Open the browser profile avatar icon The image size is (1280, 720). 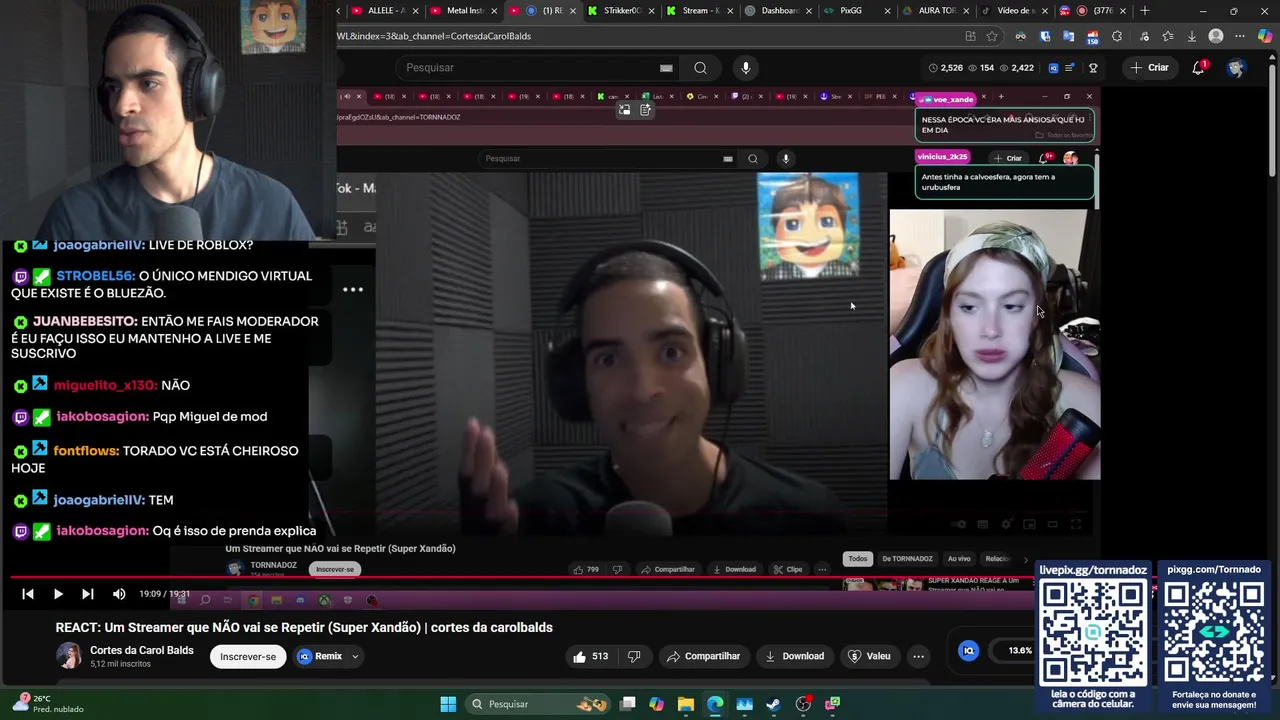click(x=1216, y=36)
